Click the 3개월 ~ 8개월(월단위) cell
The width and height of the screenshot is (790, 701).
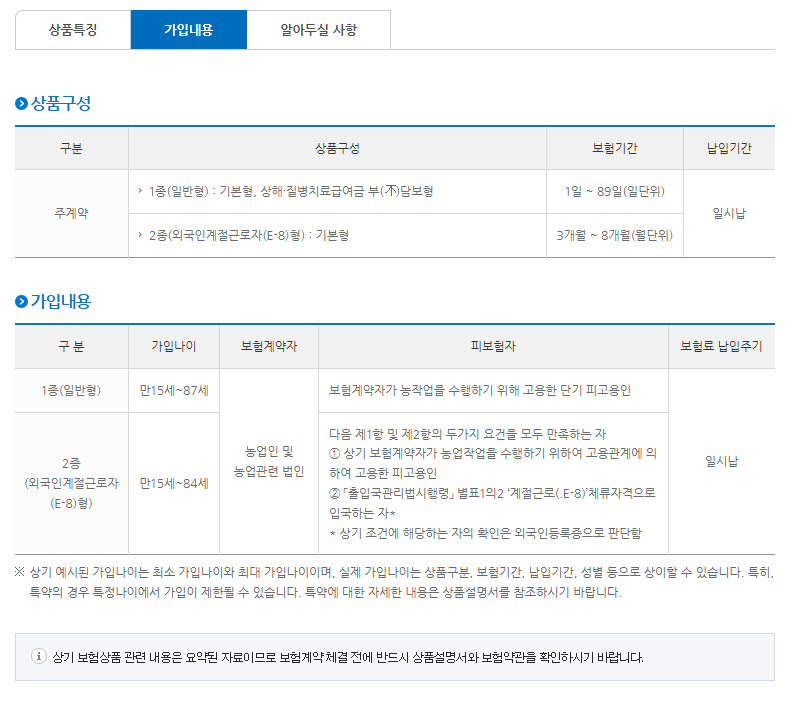pos(615,235)
